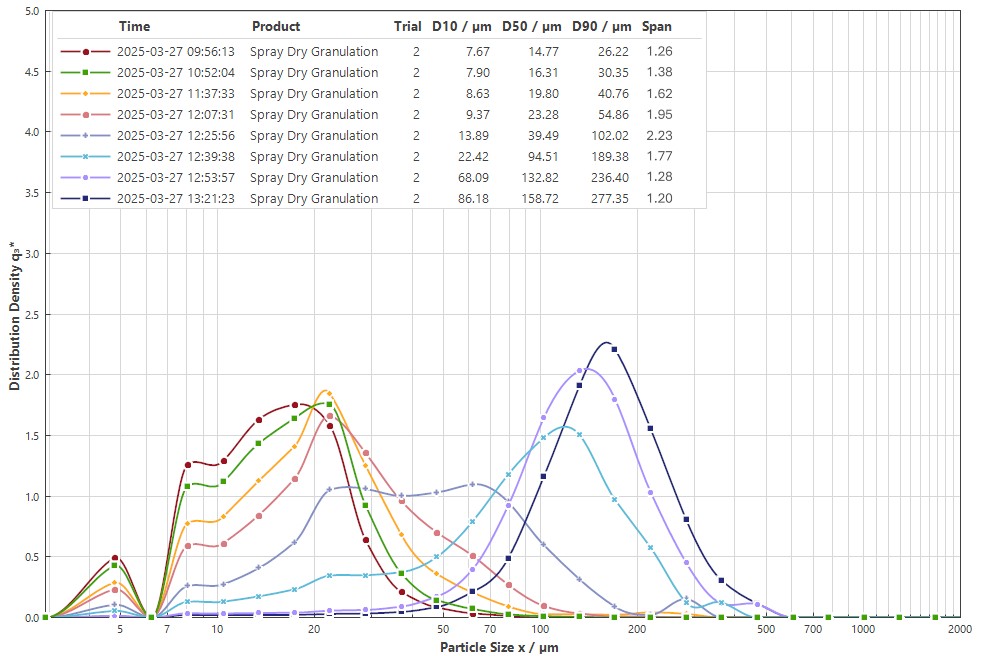Click the Distribution Density y-axis title
Image resolution: width=1001 pixels, height=656 pixels.
click(x=15, y=315)
